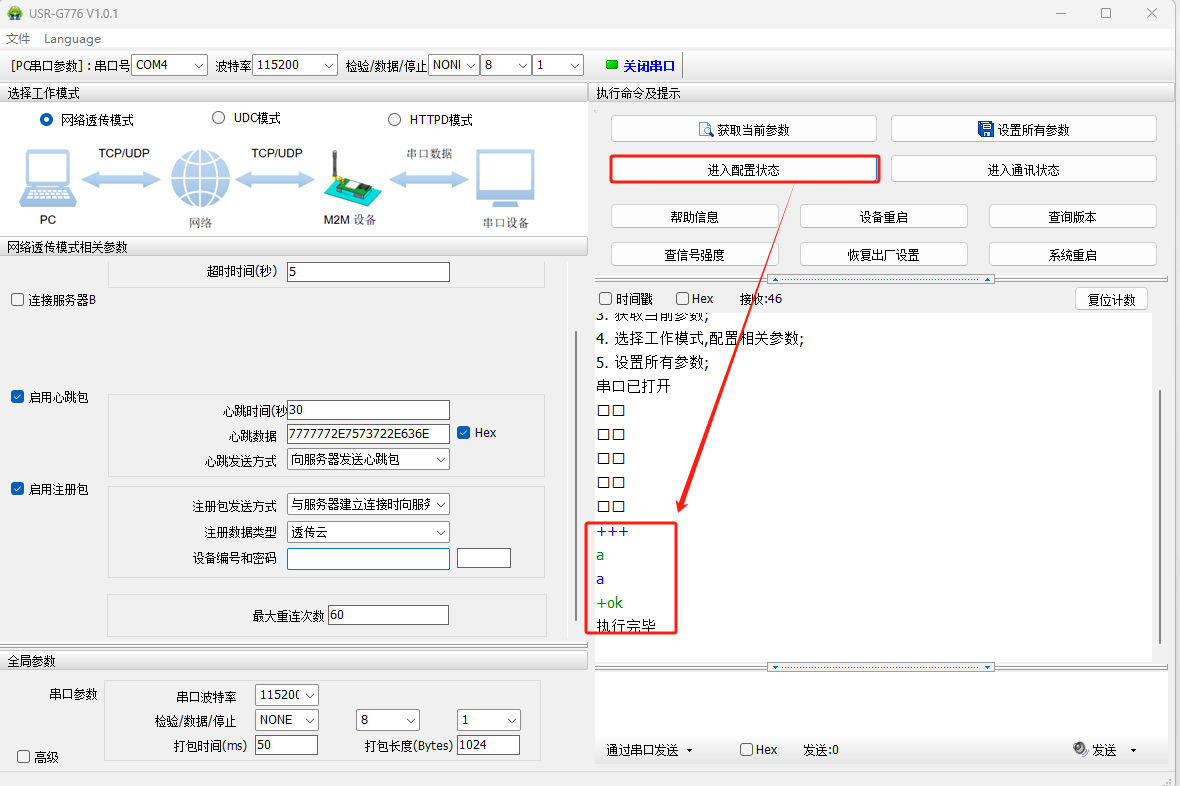Click the 串口设备 monitor icon
This screenshot has height=786, width=1180.
click(505, 180)
